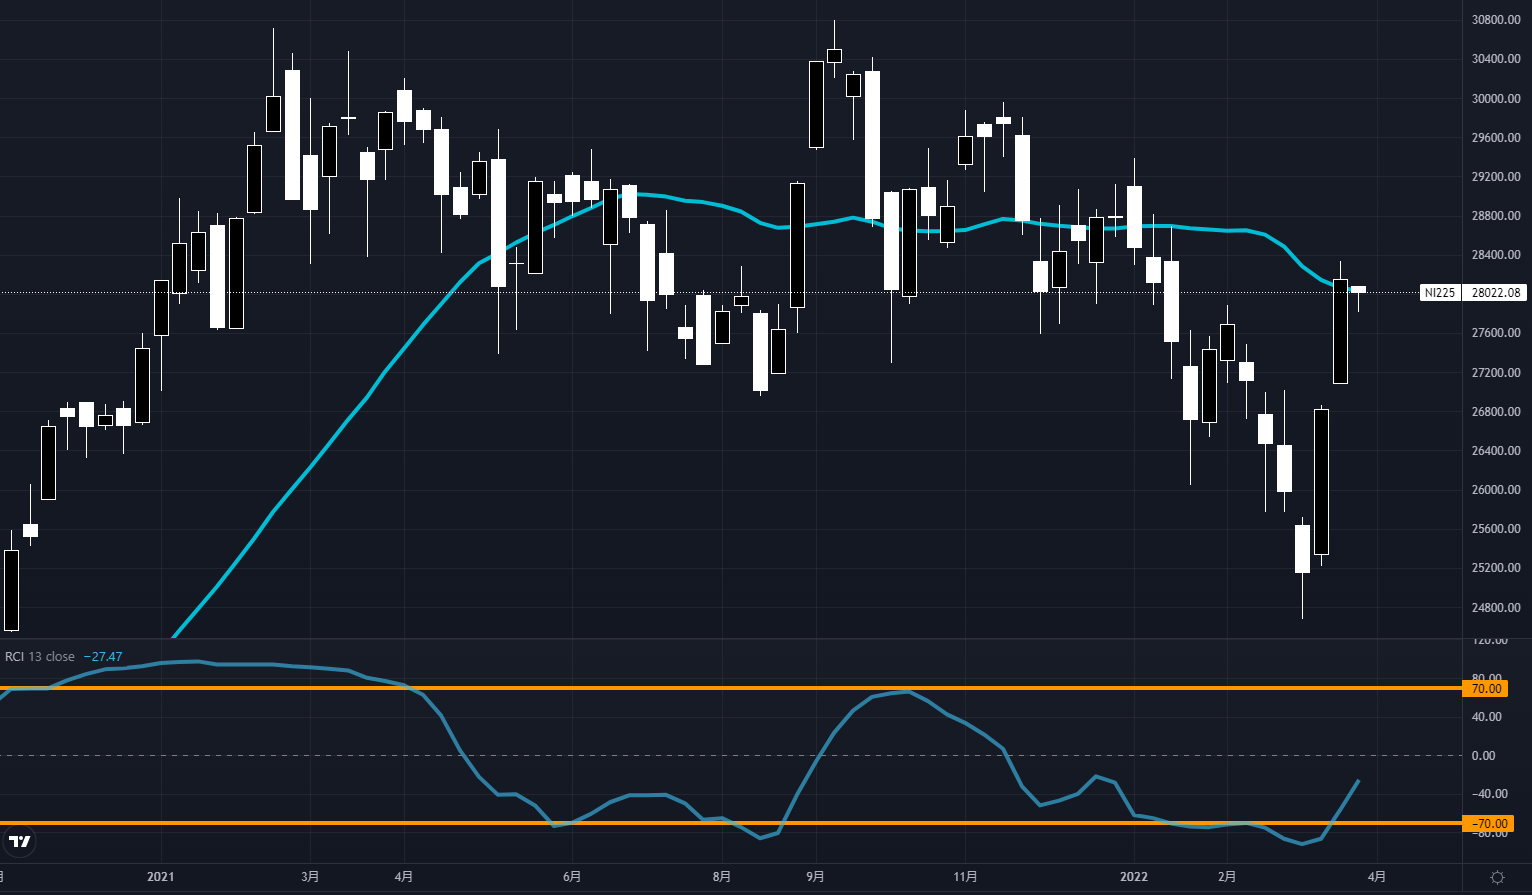Select the orange -70.00 level label
Viewport: 1532px width, 895px height.
pos(1486,824)
